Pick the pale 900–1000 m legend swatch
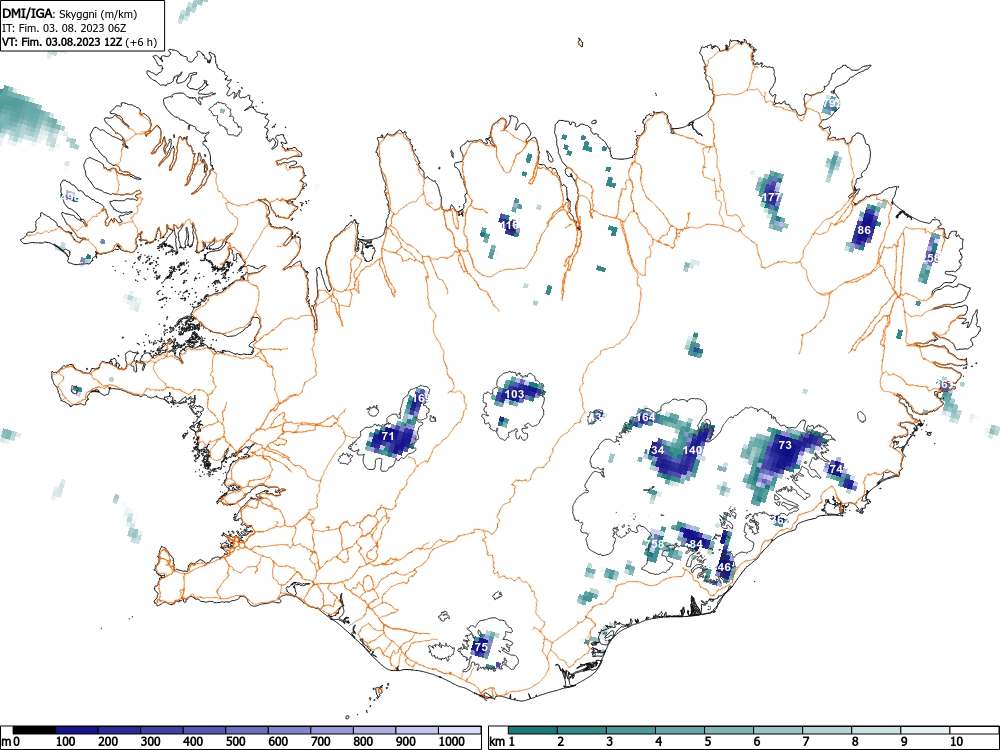This screenshot has width=1000, height=750. (x=417, y=730)
